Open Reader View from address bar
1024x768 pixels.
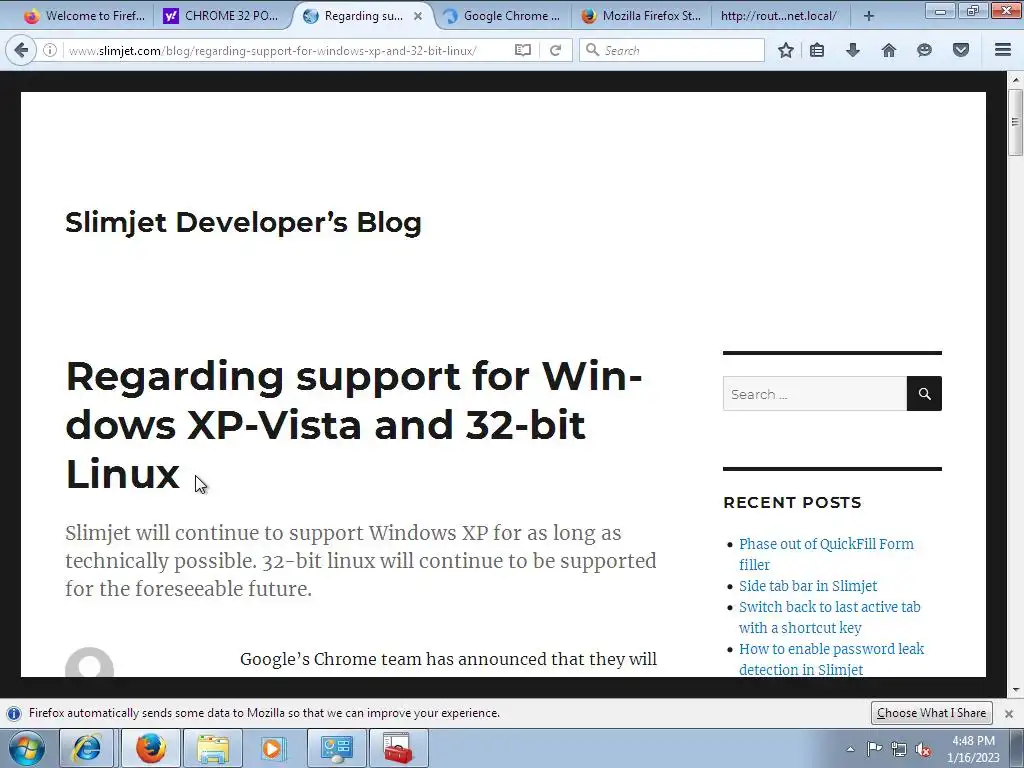(x=522, y=50)
